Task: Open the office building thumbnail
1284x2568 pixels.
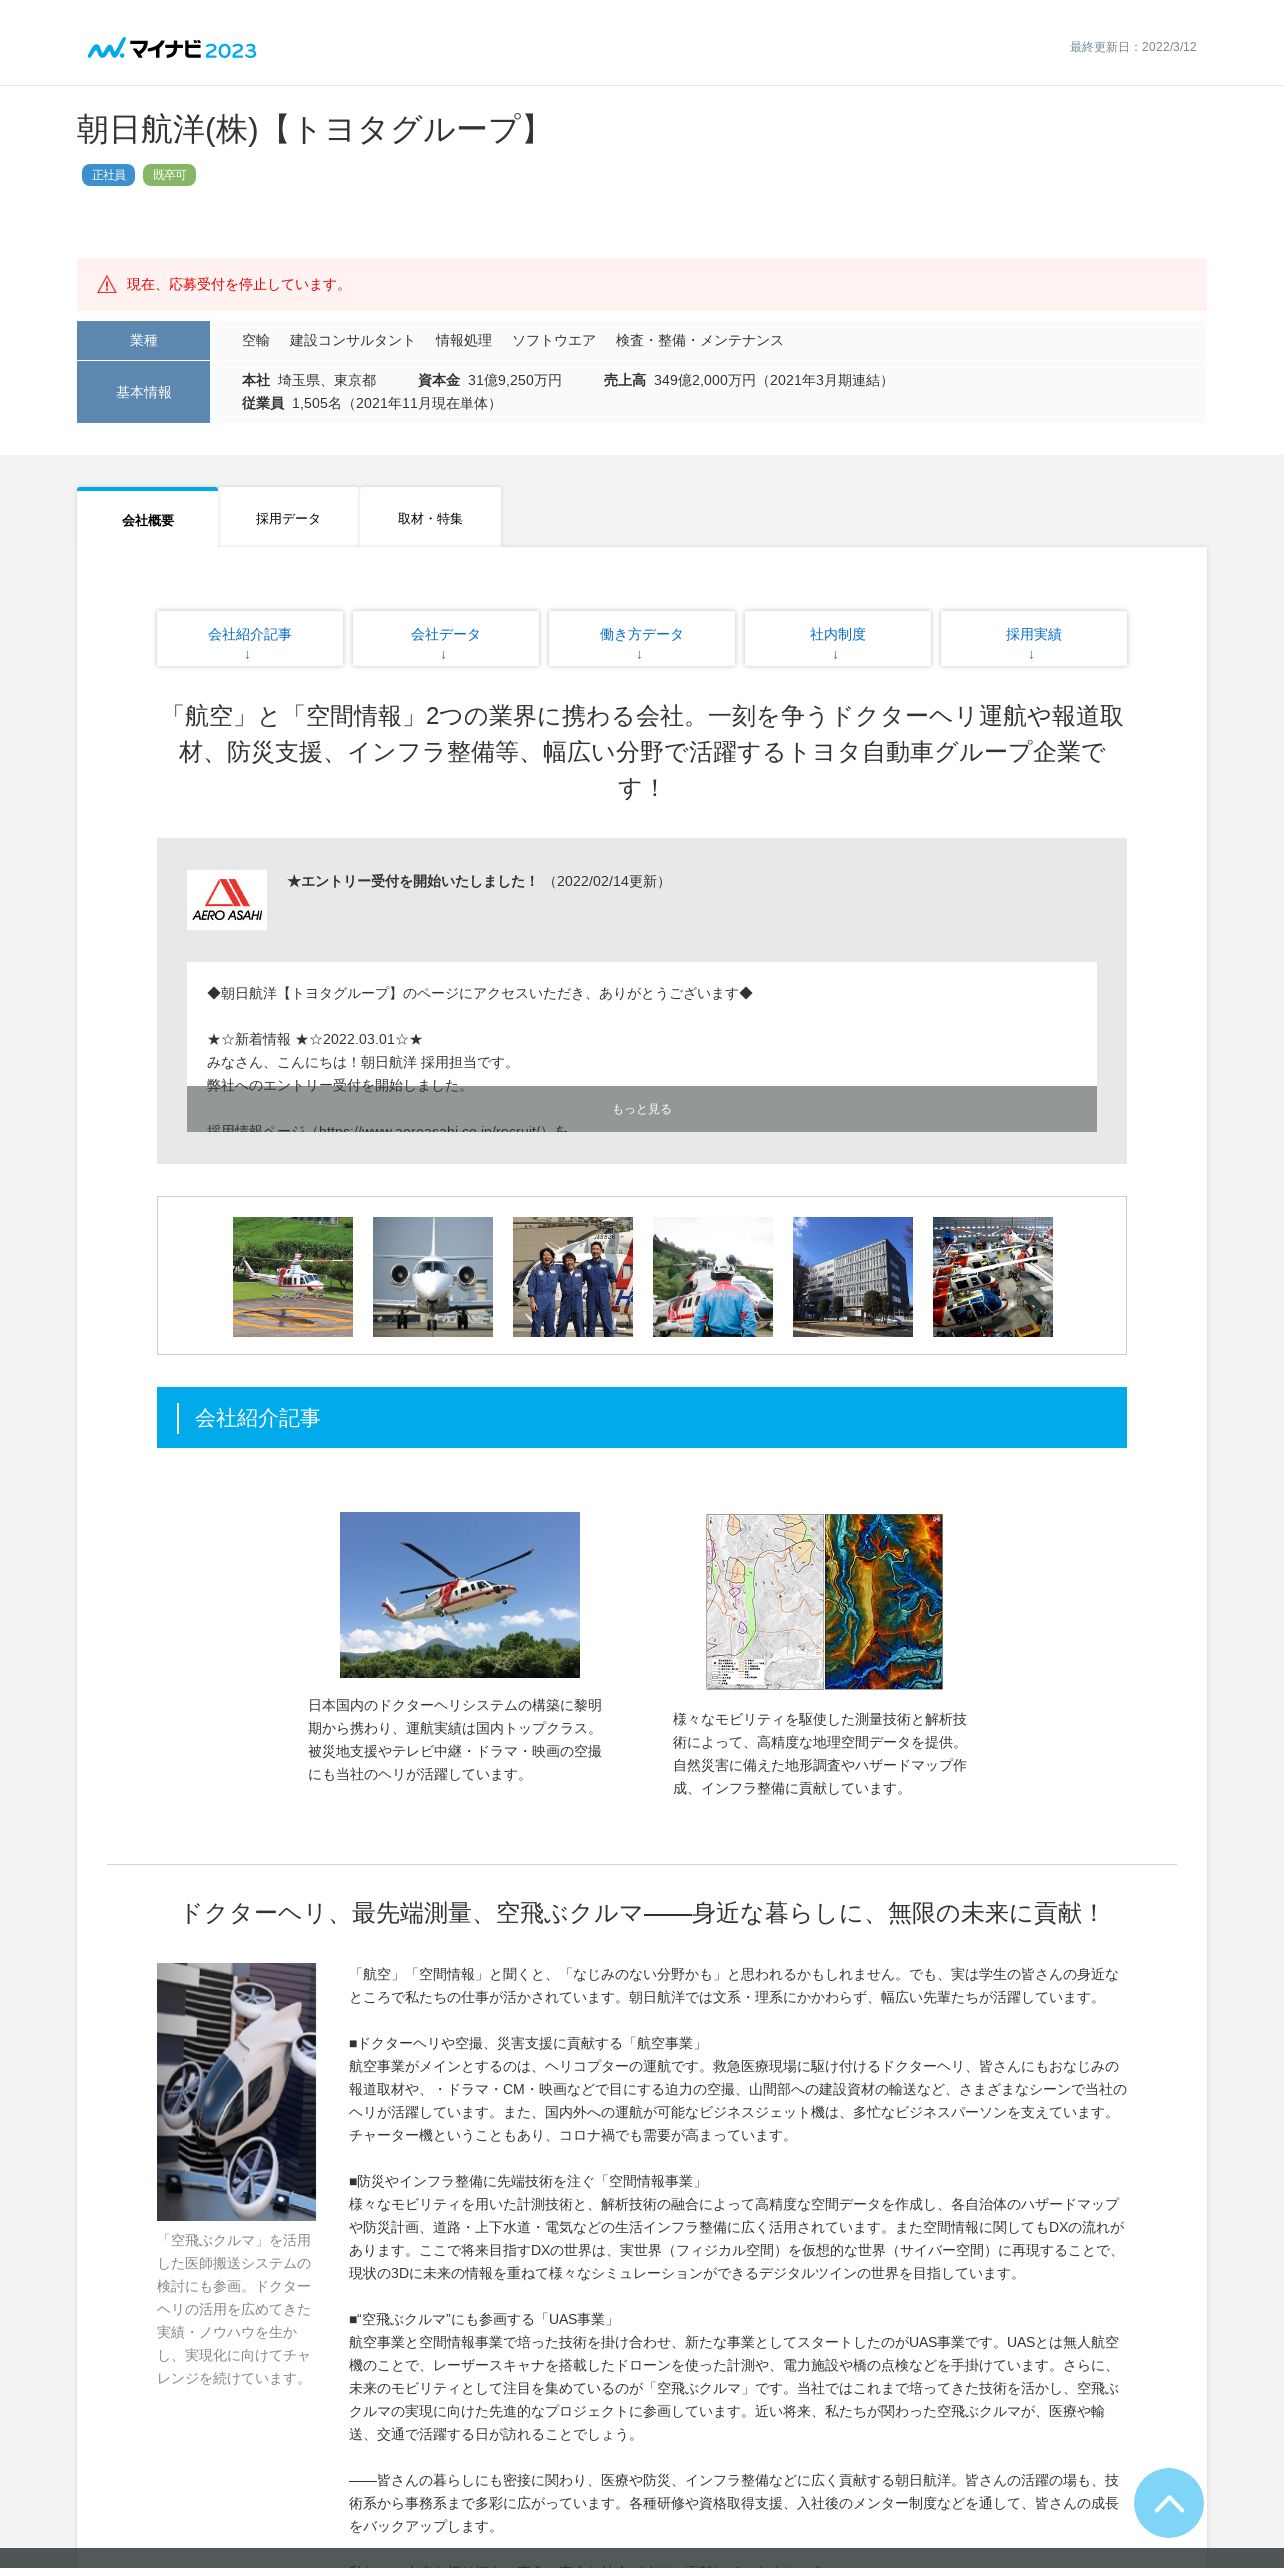Action: click(853, 1276)
